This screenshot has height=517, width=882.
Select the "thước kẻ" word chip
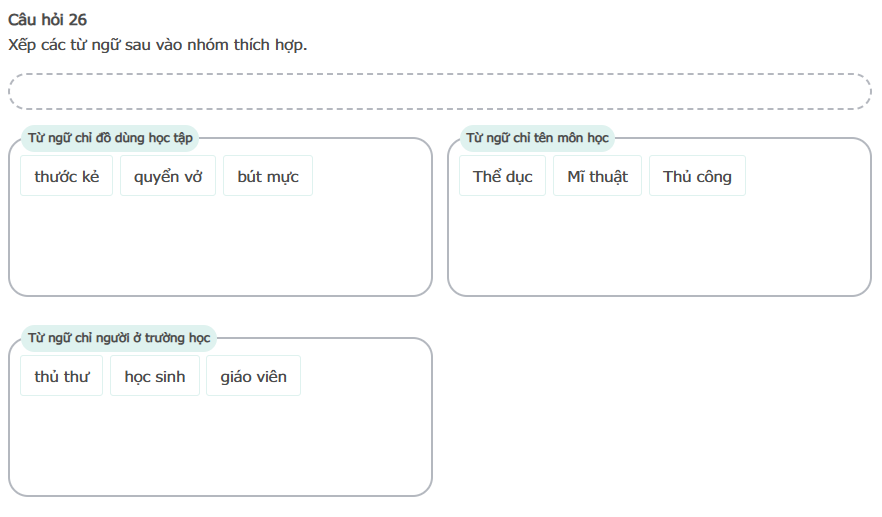coord(67,176)
